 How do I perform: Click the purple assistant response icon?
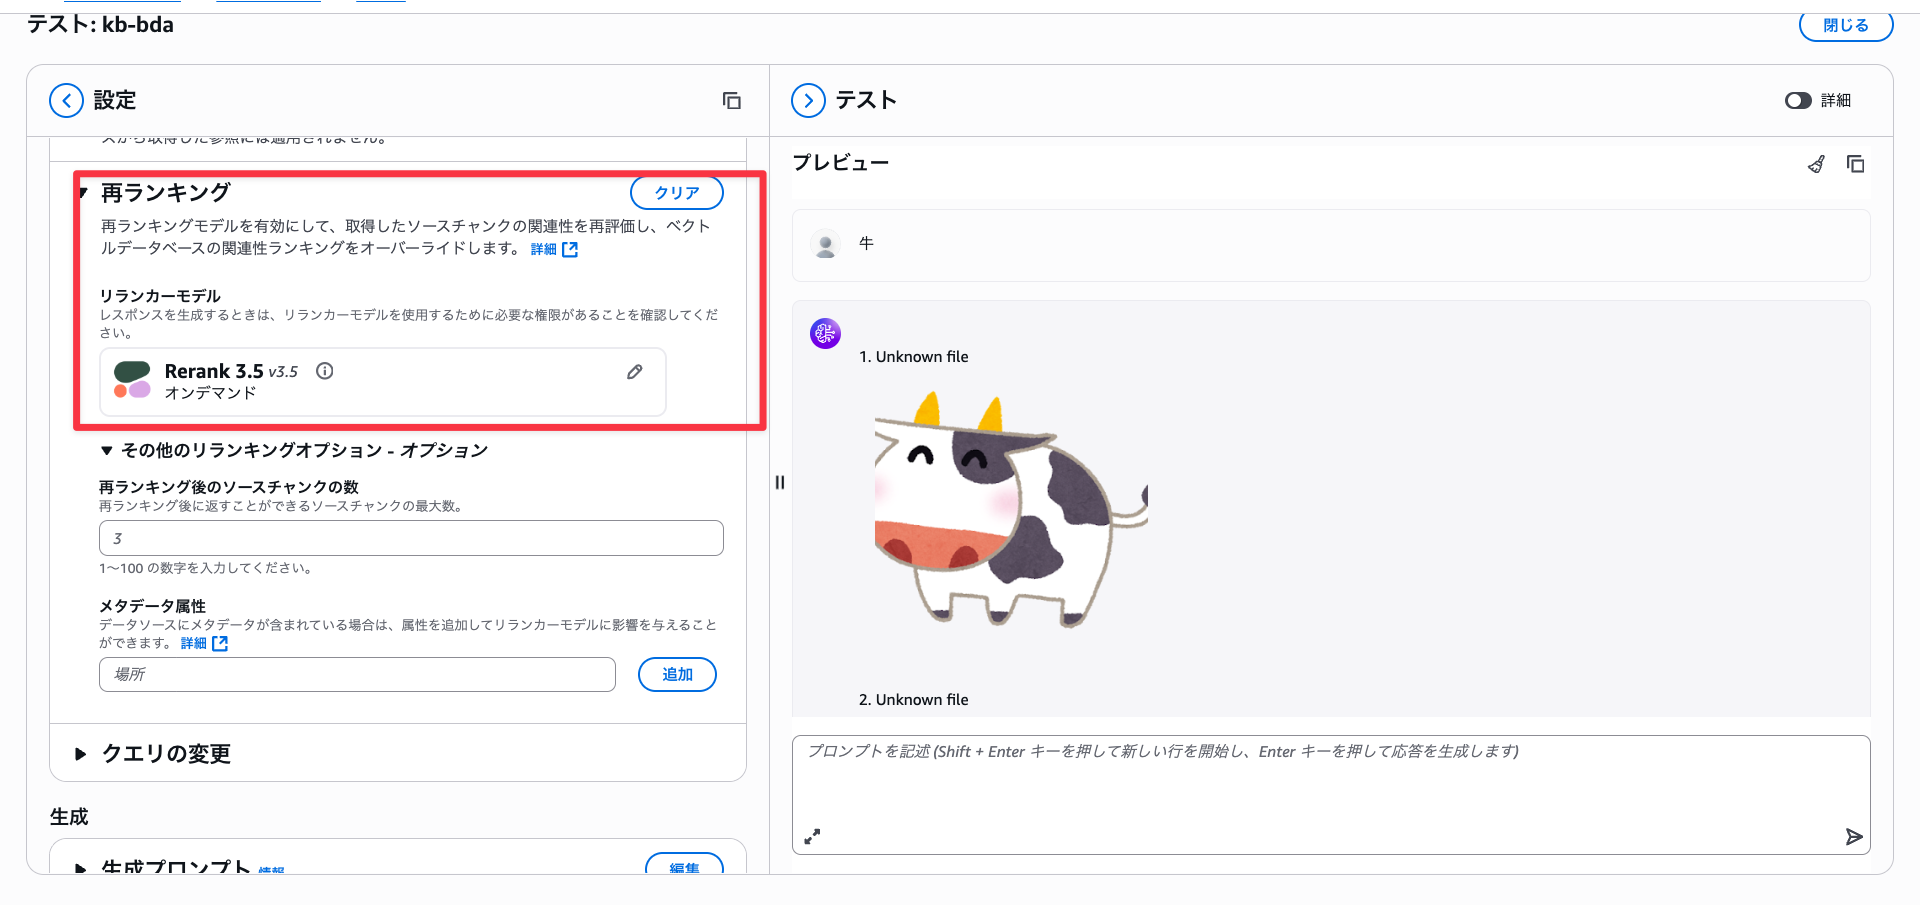[x=825, y=333]
